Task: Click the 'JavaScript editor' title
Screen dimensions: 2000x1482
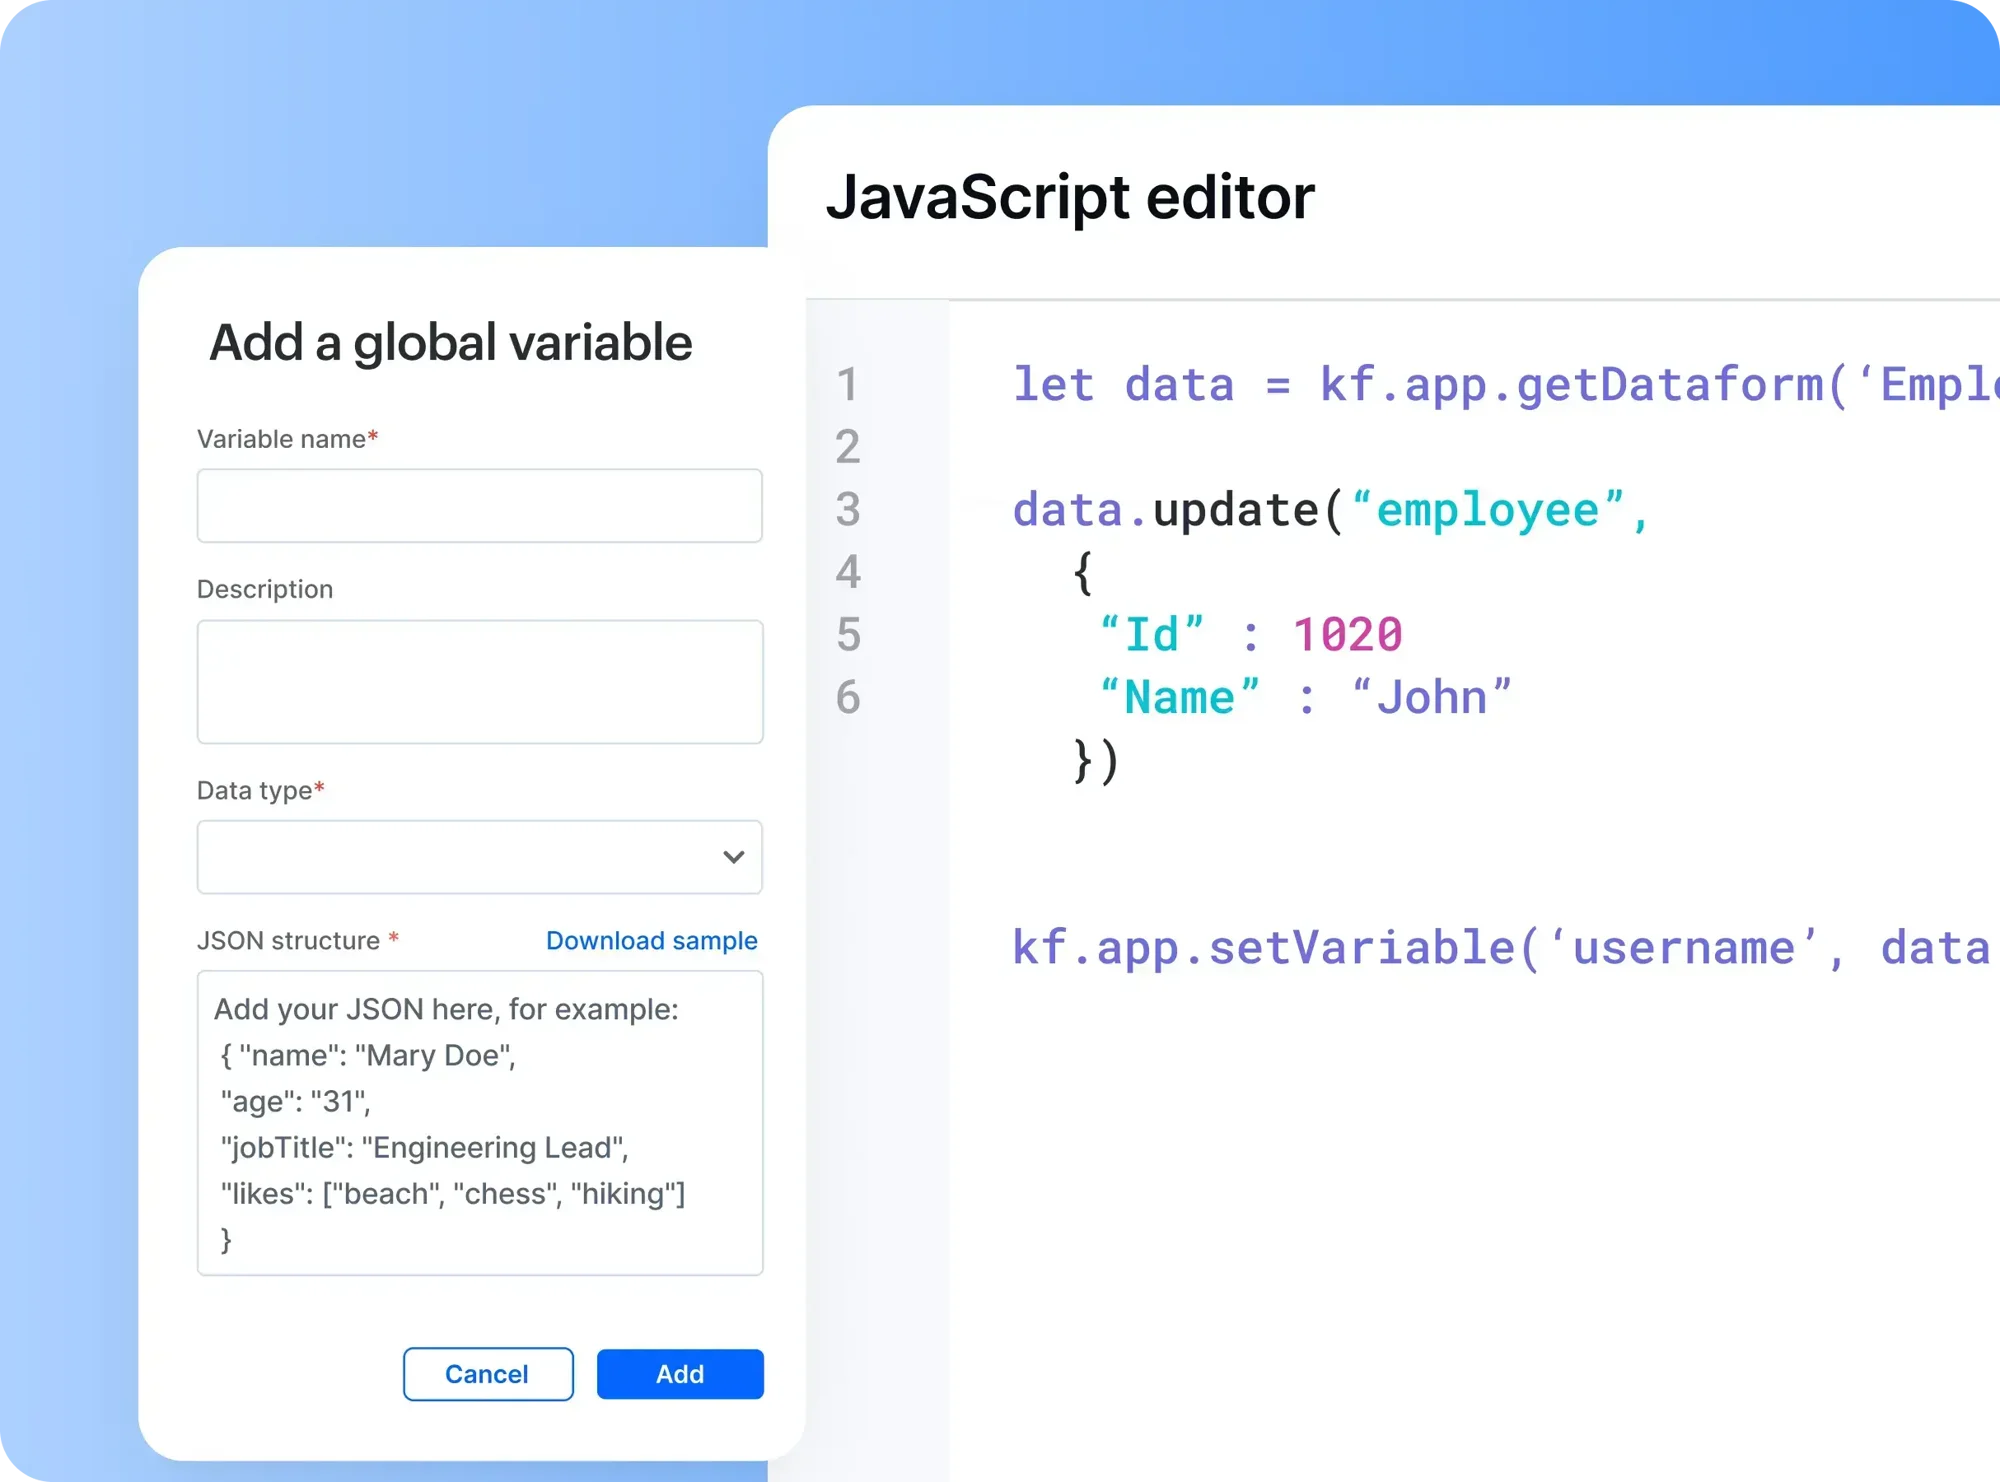Action: tap(1070, 198)
